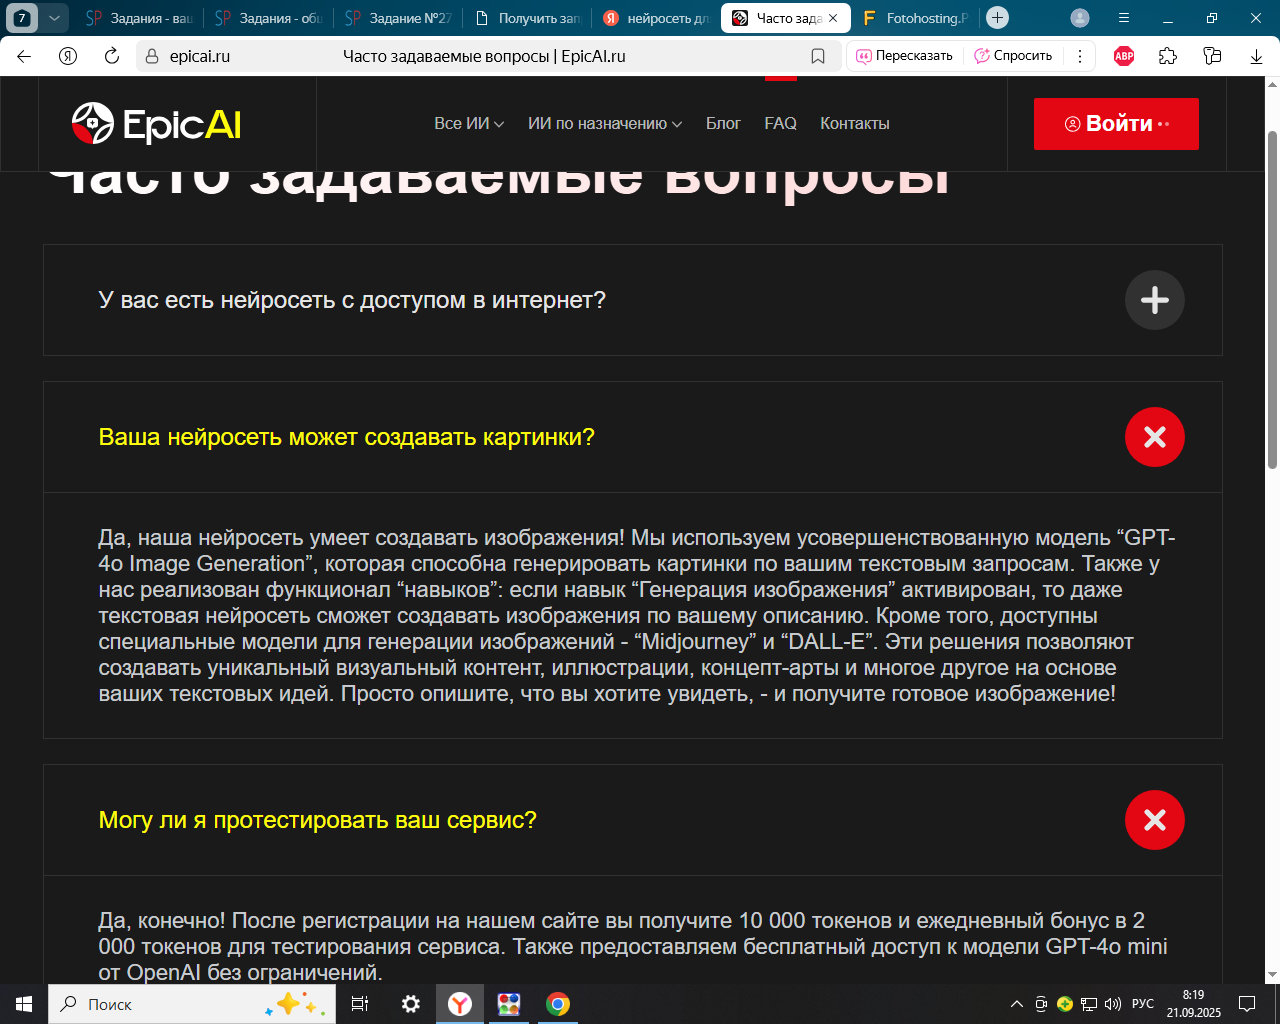This screenshot has width=1280, height=1024.
Task: Click the tab group counter showing 7
Action: 22,18
